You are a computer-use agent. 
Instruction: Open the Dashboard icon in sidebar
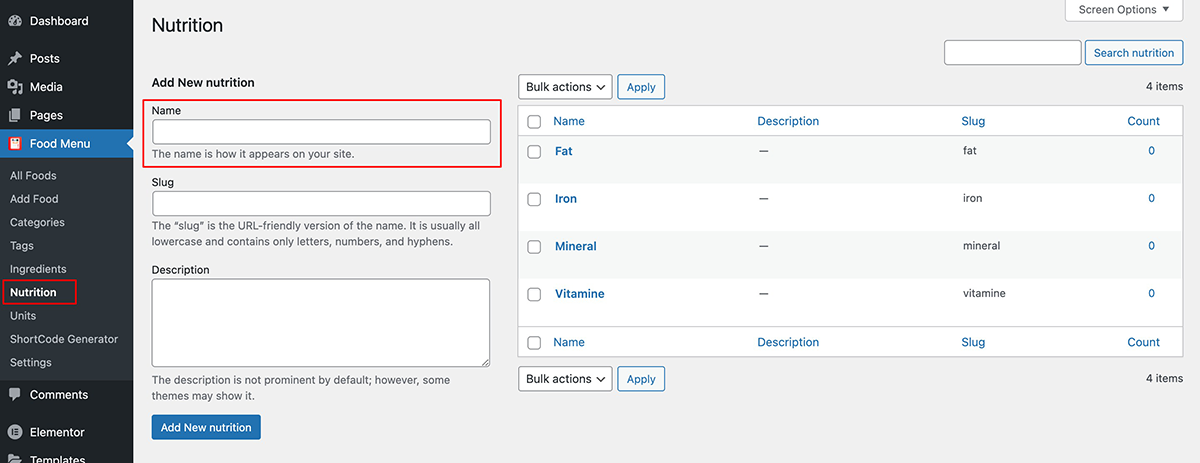[x=15, y=21]
